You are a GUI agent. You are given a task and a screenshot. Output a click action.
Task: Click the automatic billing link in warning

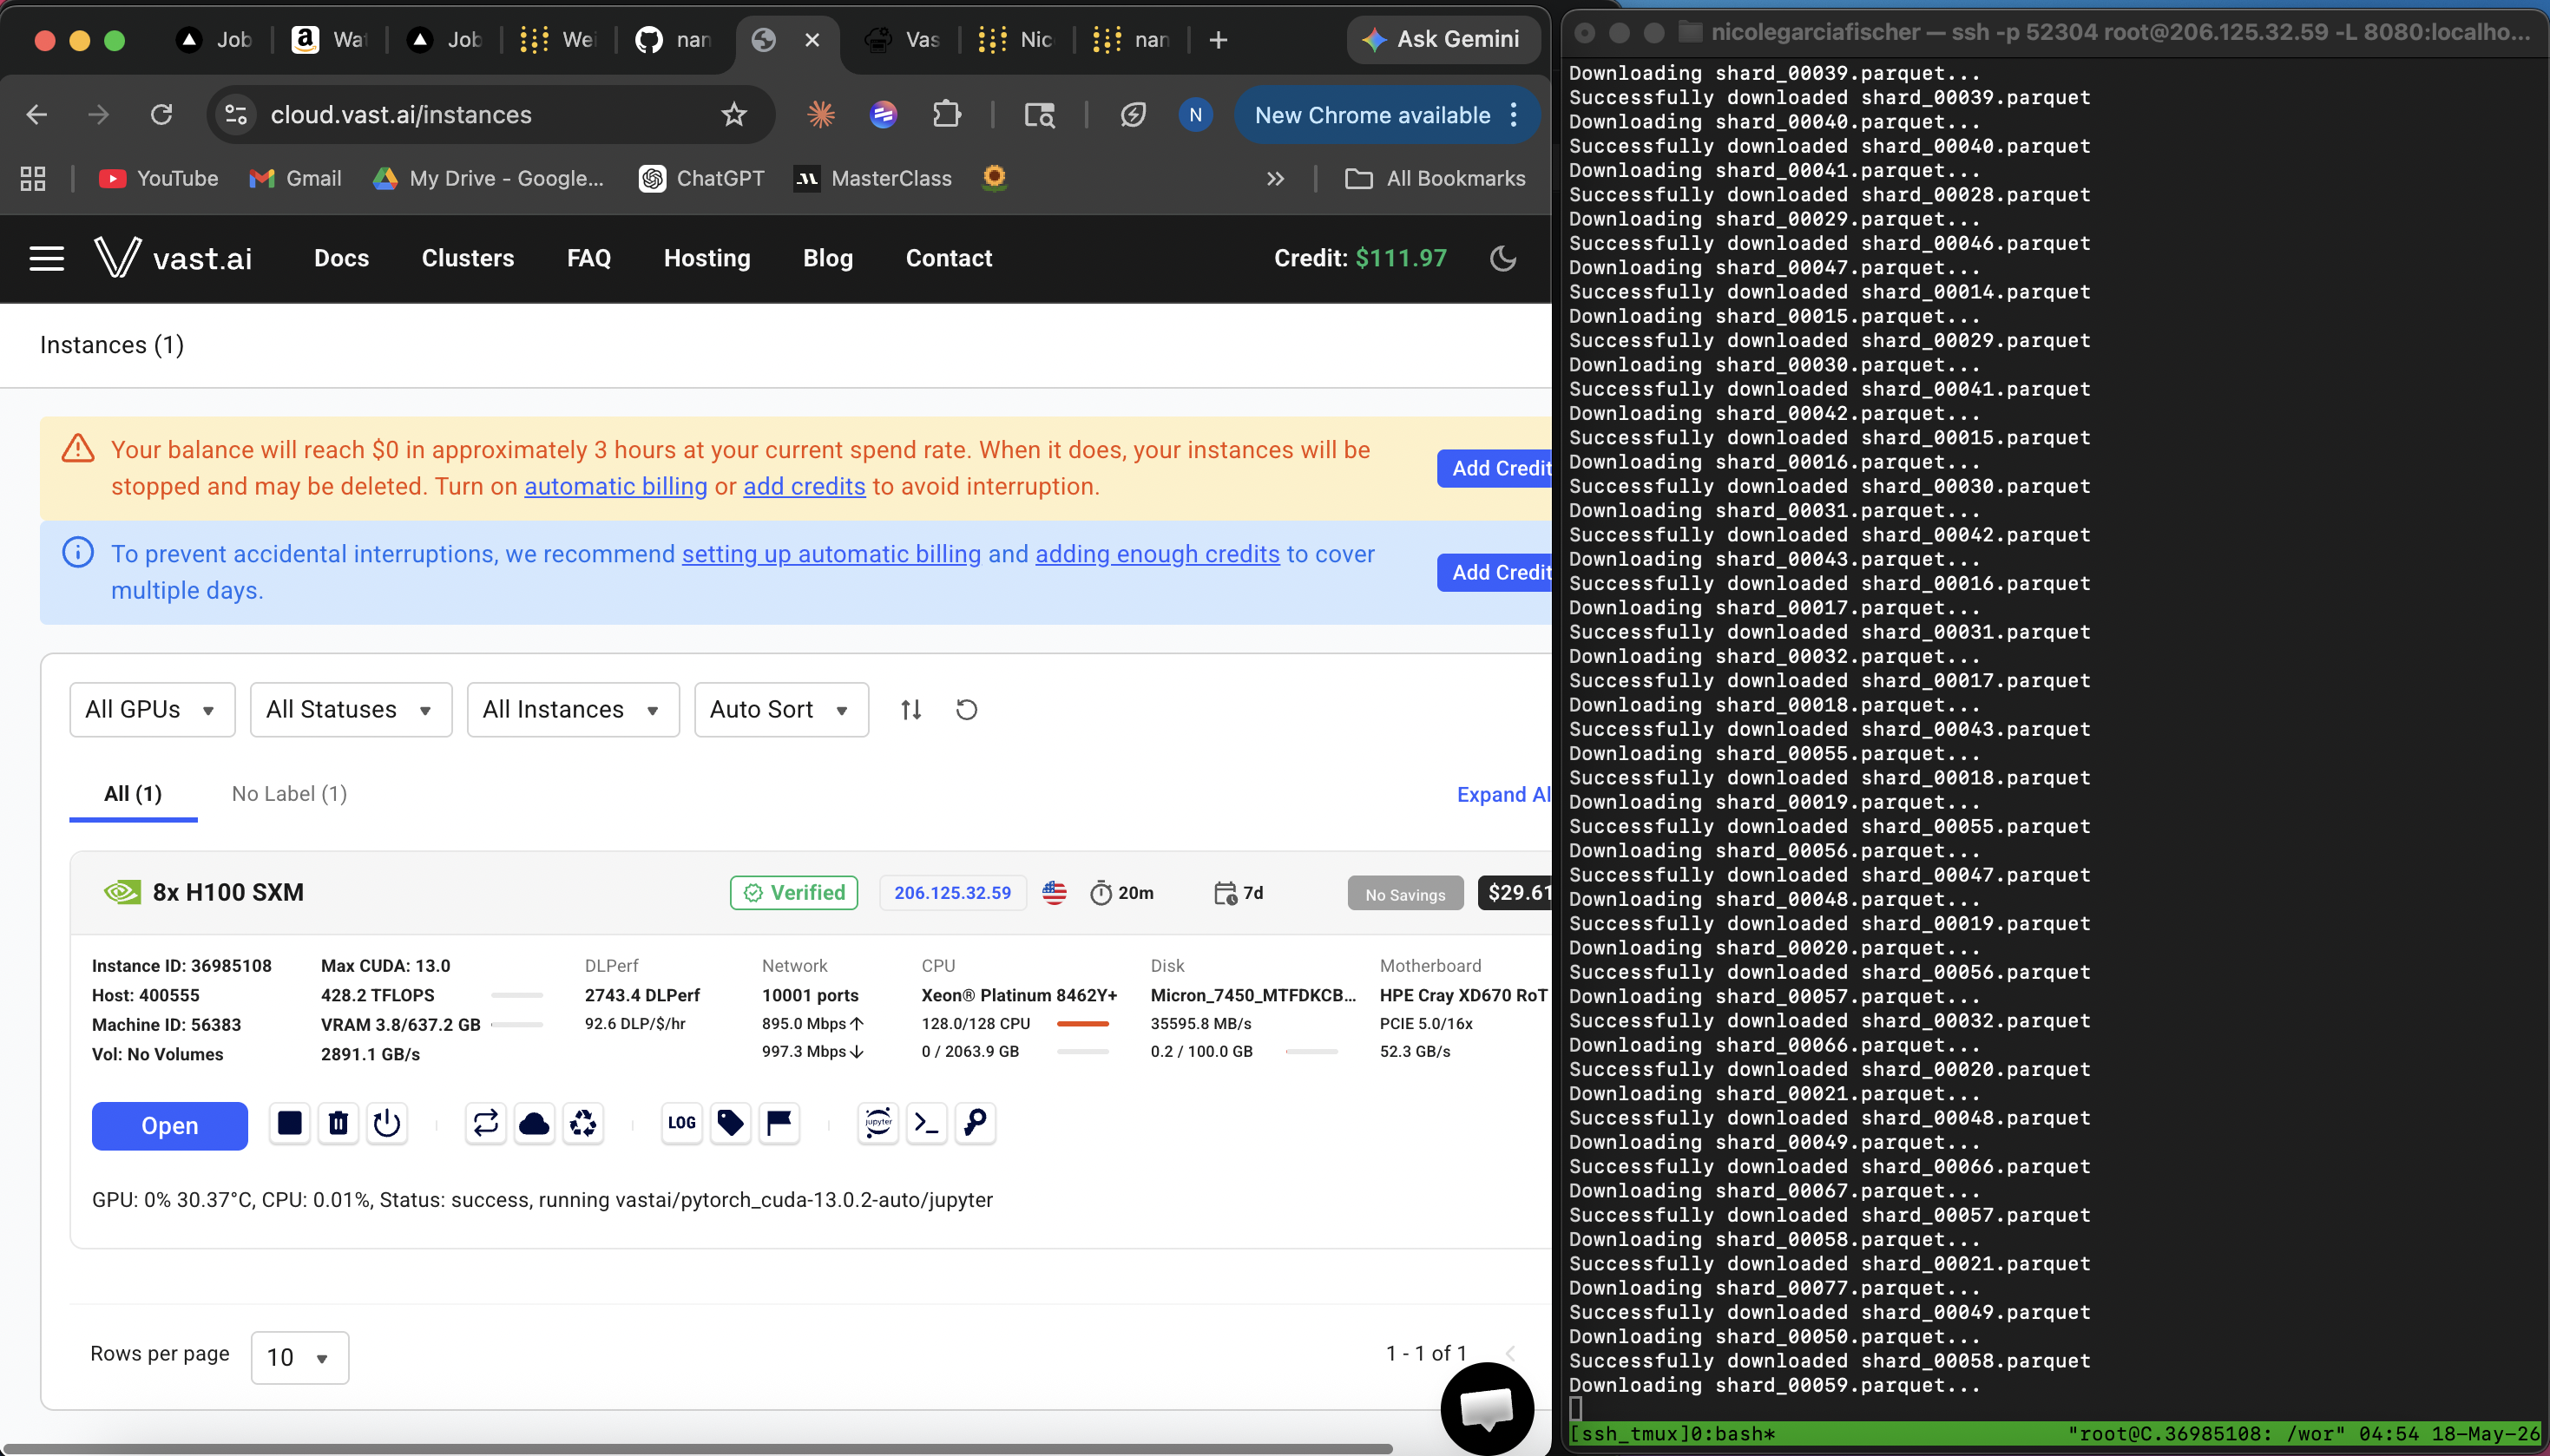click(616, 487)
